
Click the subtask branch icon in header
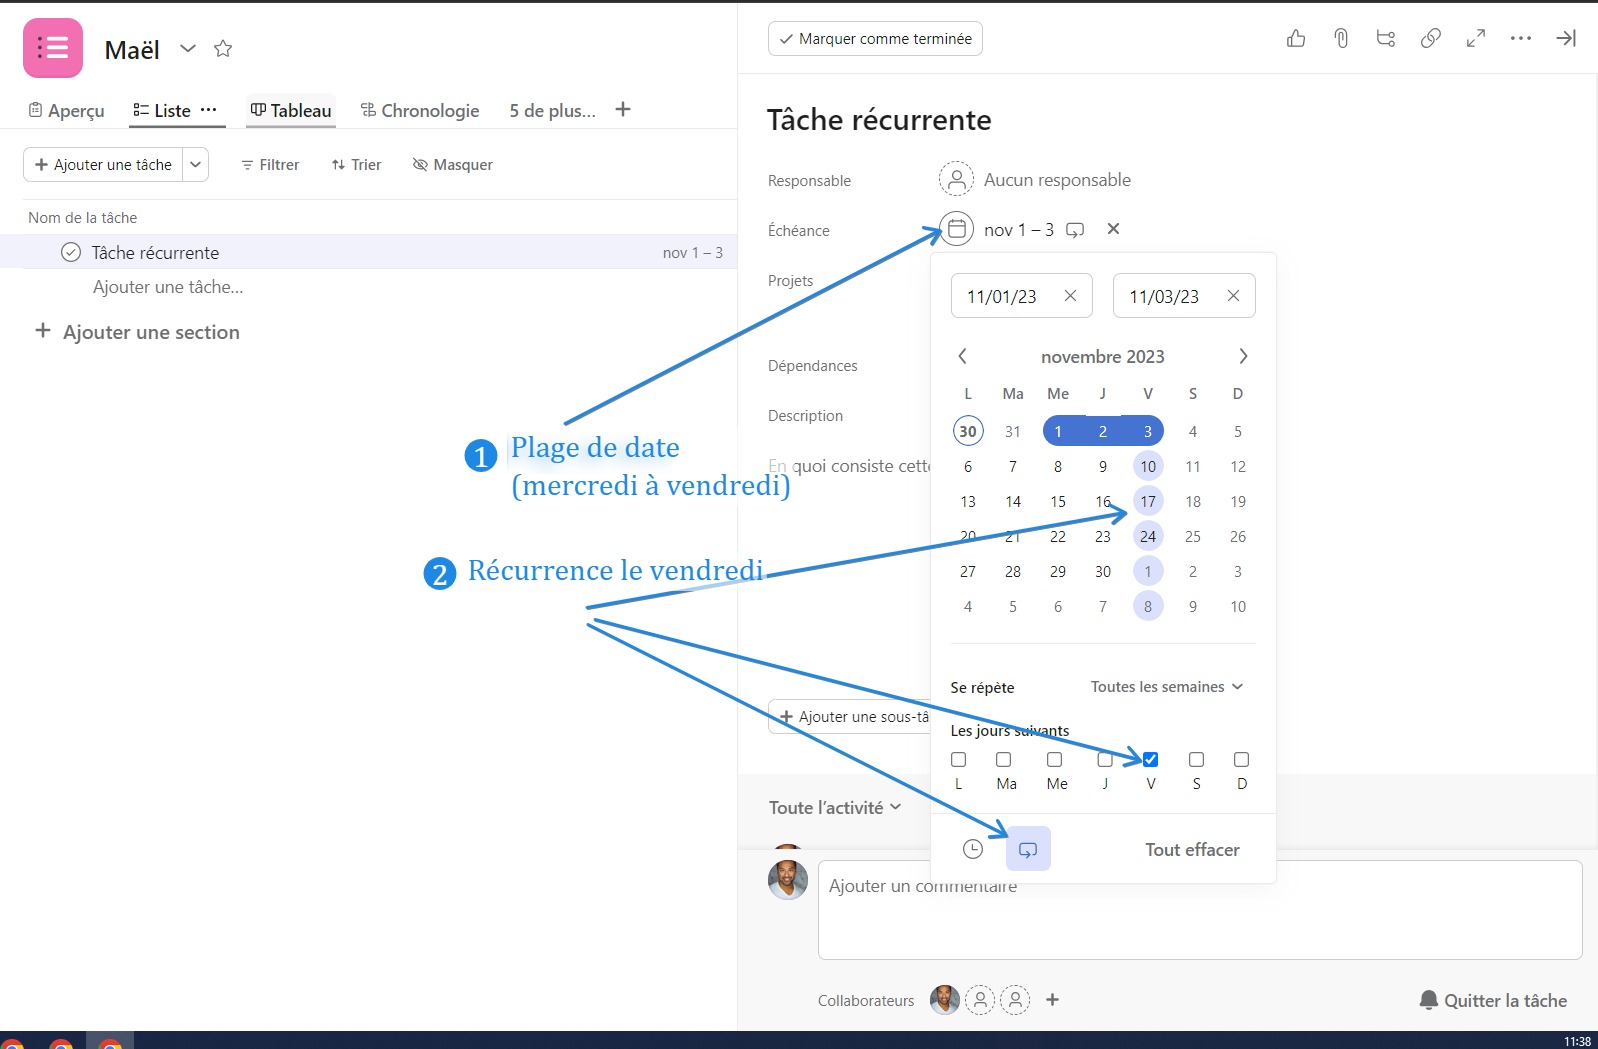click(1386, 38)
